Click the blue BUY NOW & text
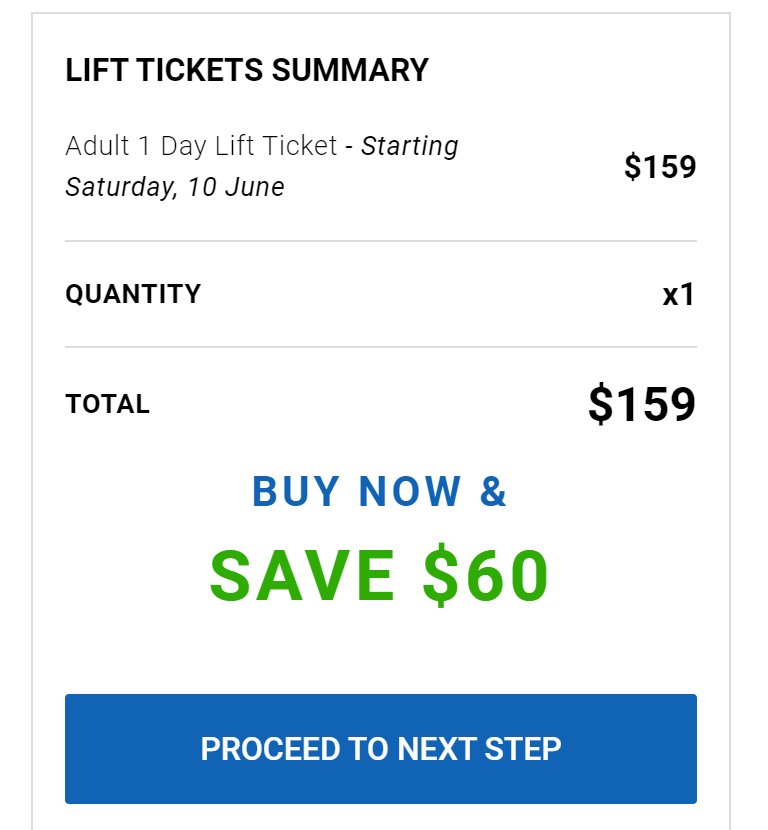768x830 pixels. [x=380, y=491]
